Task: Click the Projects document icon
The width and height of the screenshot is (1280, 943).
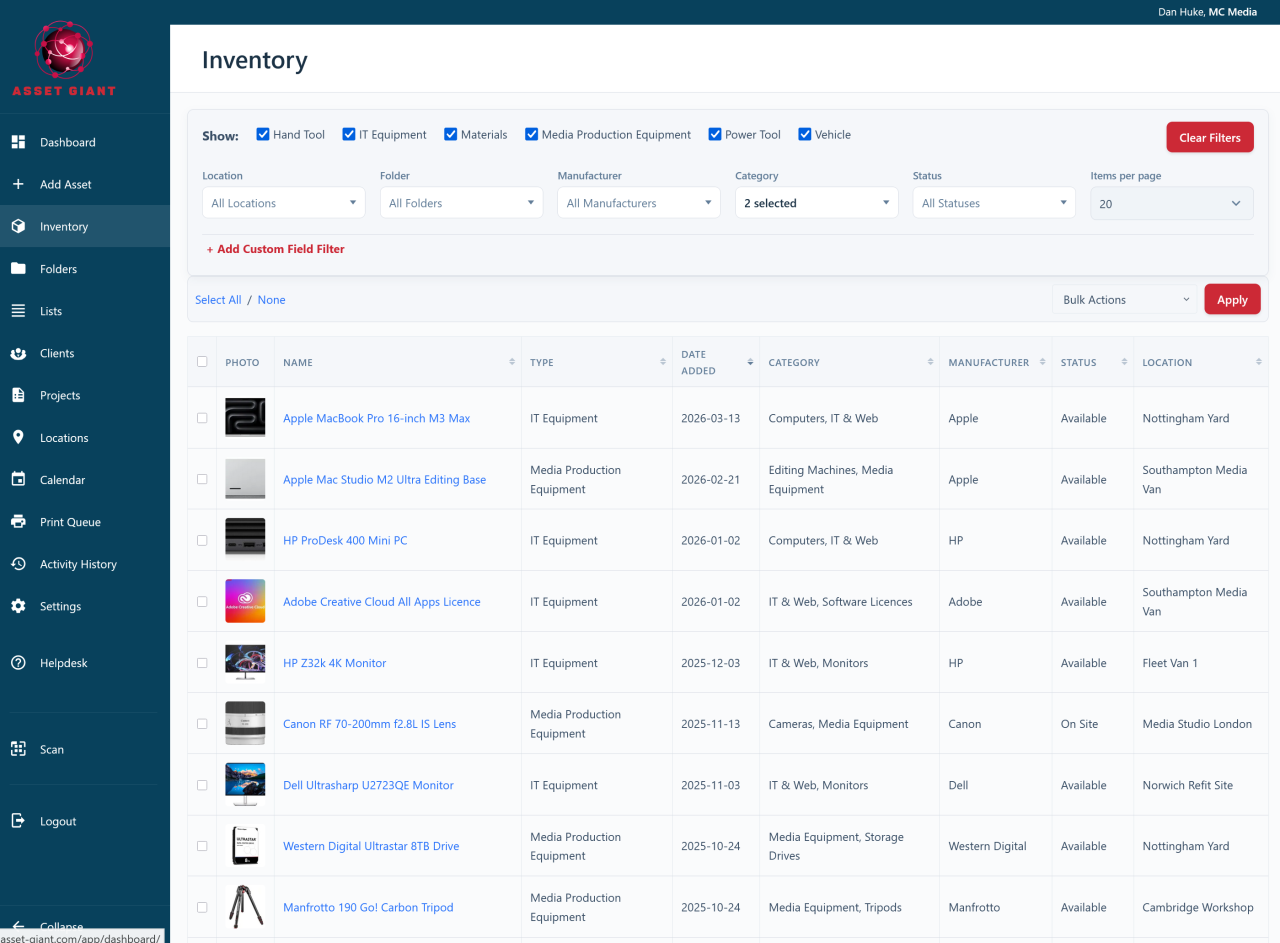Action: (18, 395)
